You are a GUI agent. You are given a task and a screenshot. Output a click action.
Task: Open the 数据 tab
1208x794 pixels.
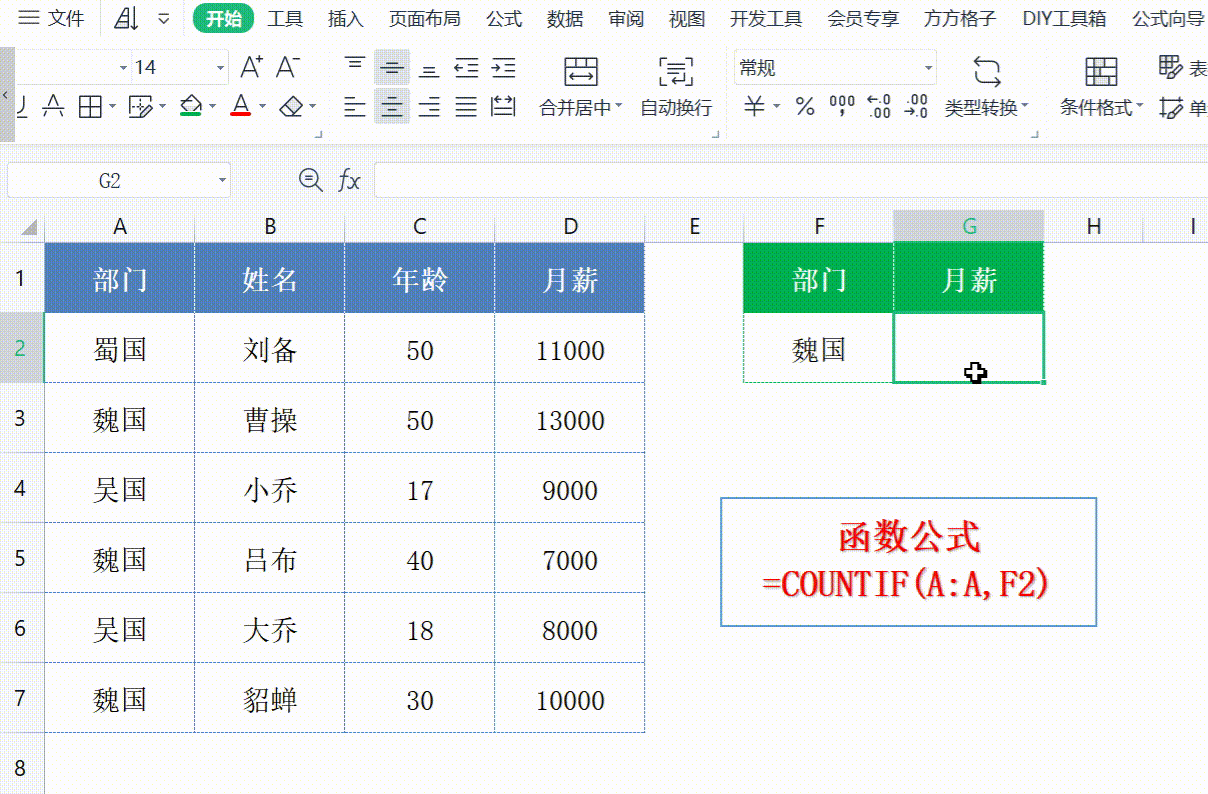tap(565, 18)
